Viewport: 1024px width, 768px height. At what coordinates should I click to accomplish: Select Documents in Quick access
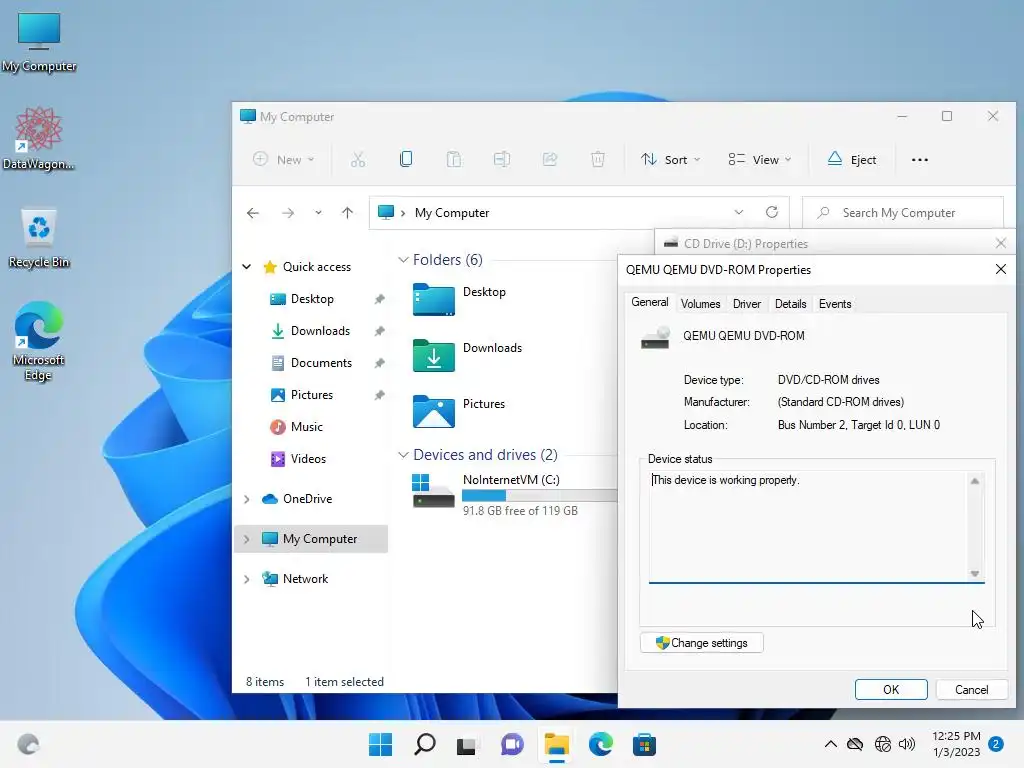pos(312,362)
